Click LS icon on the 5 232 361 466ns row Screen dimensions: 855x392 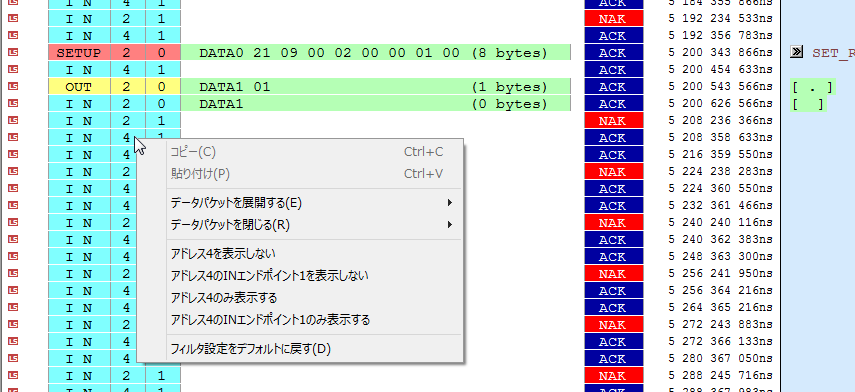coord(13,206)
